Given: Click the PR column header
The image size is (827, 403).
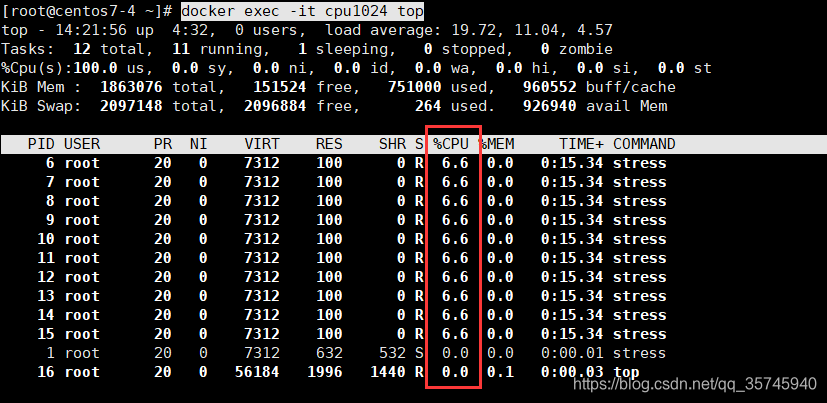Looking at the screenshot, I should [x=163, y=144].
